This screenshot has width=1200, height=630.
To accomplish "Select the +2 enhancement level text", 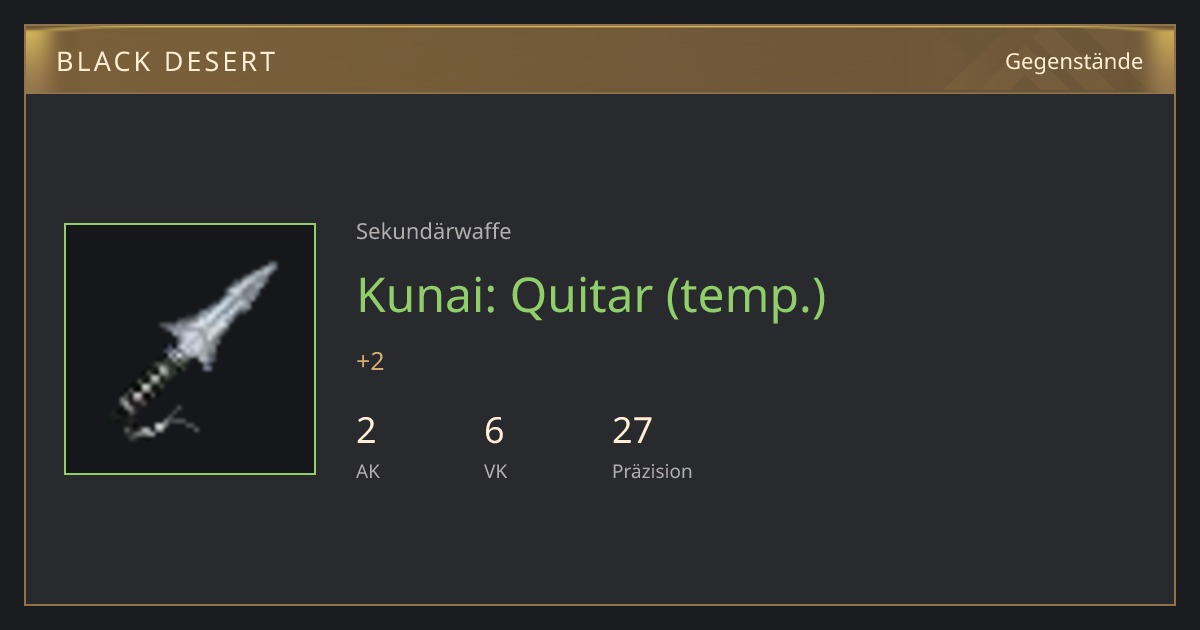I will (x=370, y=361).
